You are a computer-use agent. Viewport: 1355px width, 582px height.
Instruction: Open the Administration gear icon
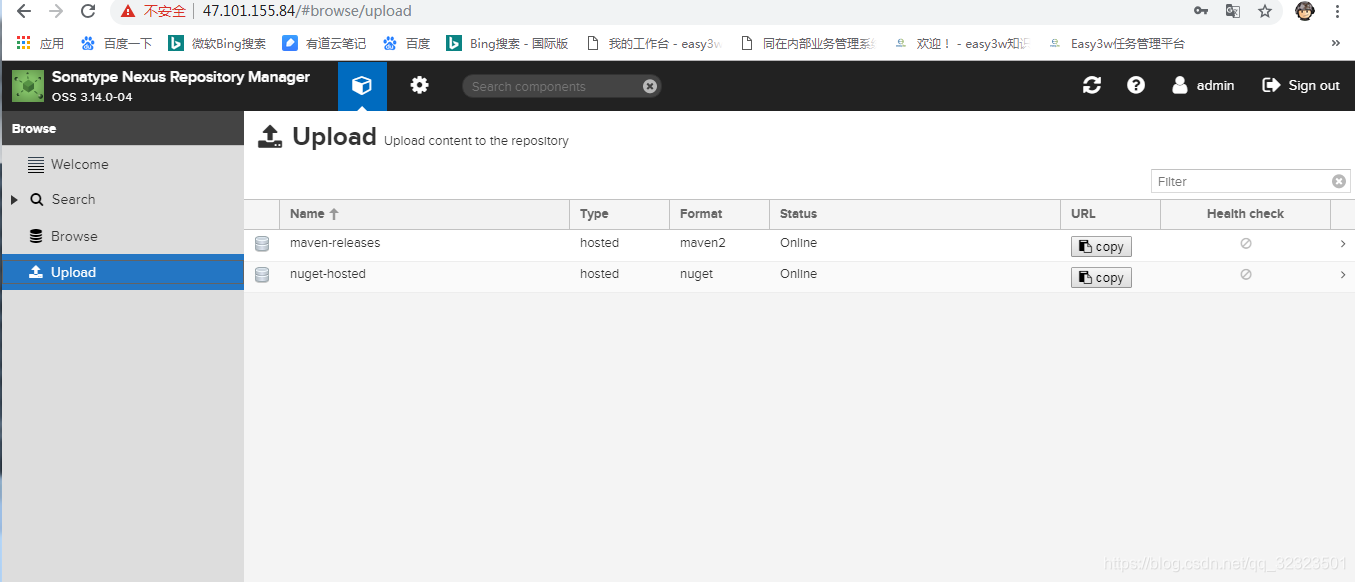[x=420, y=86]
